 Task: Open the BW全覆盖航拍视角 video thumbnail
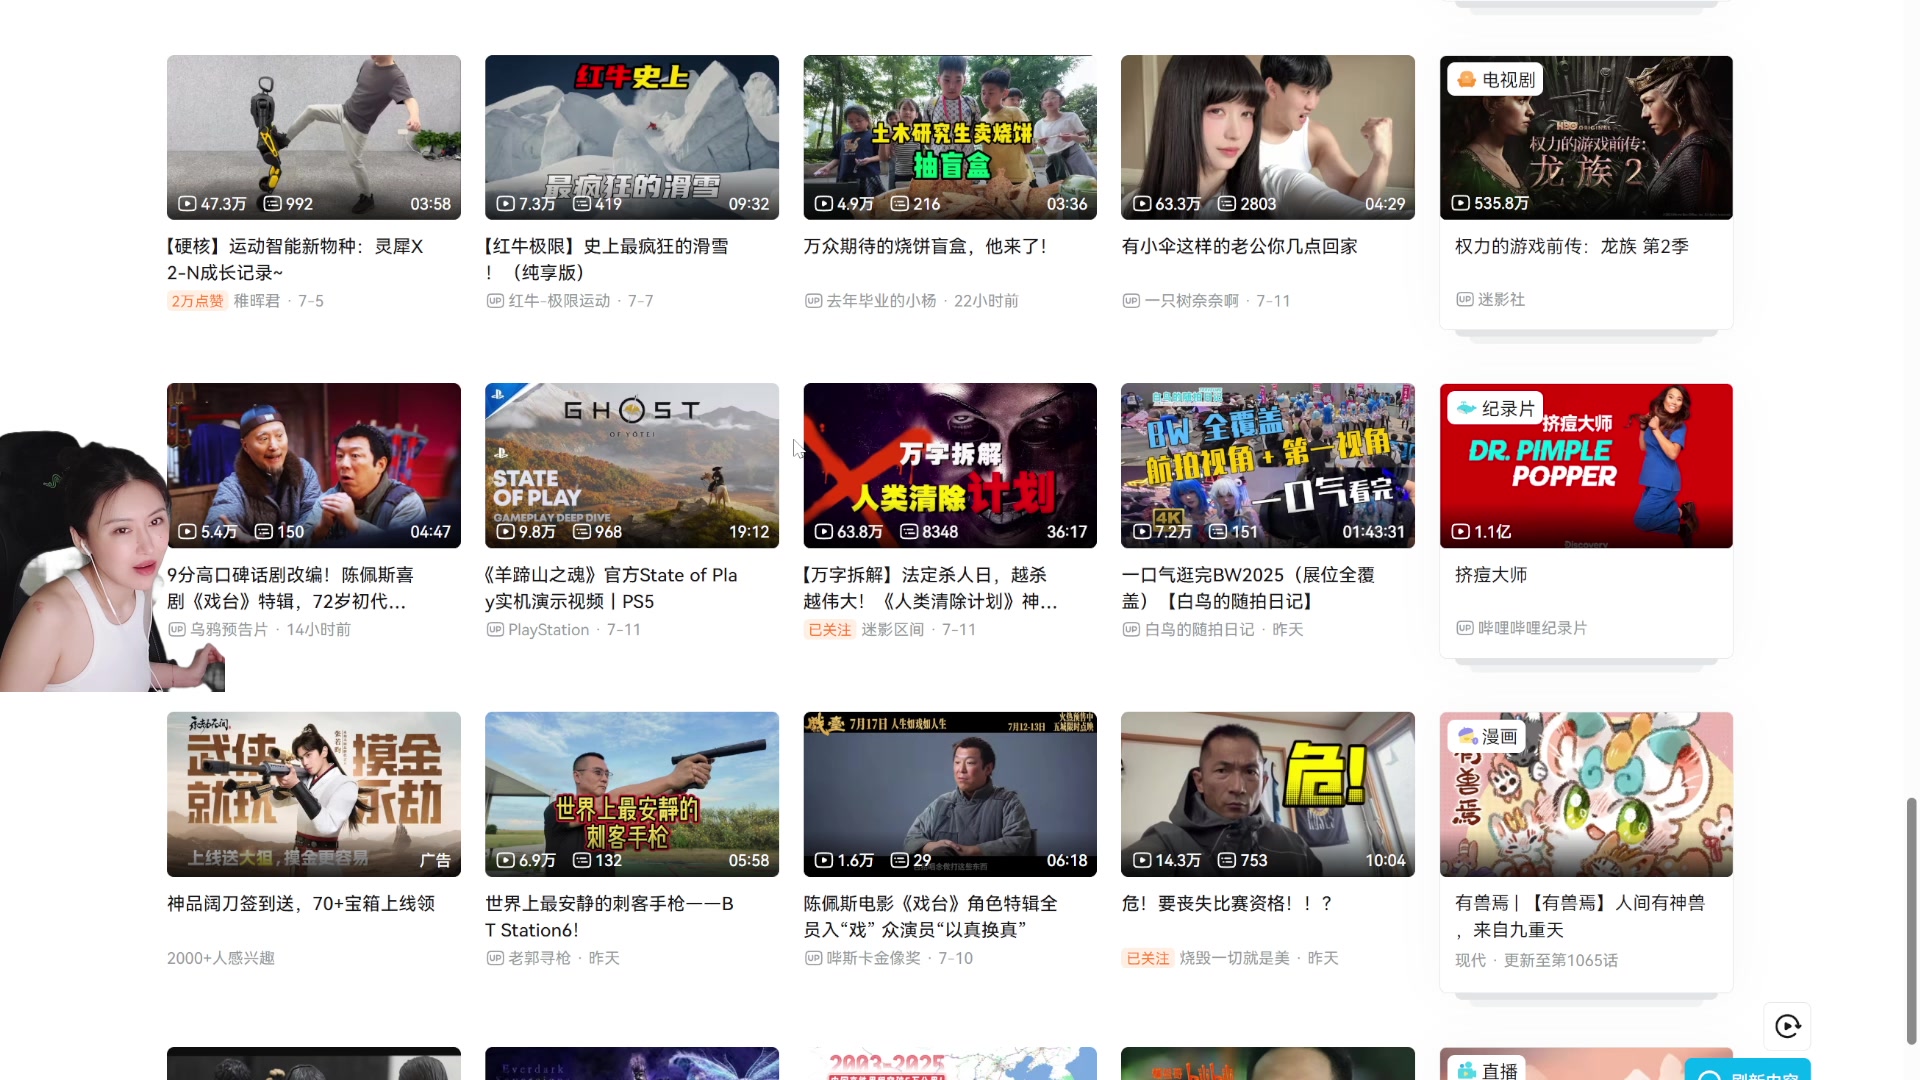[x=1268, y=465]
